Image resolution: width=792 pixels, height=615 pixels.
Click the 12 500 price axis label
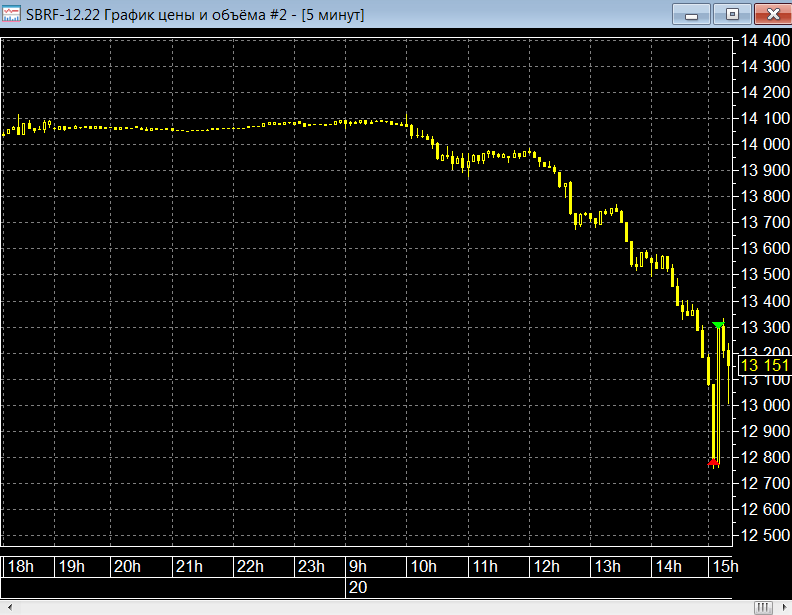pyautogui.click(x=764, y=536)
